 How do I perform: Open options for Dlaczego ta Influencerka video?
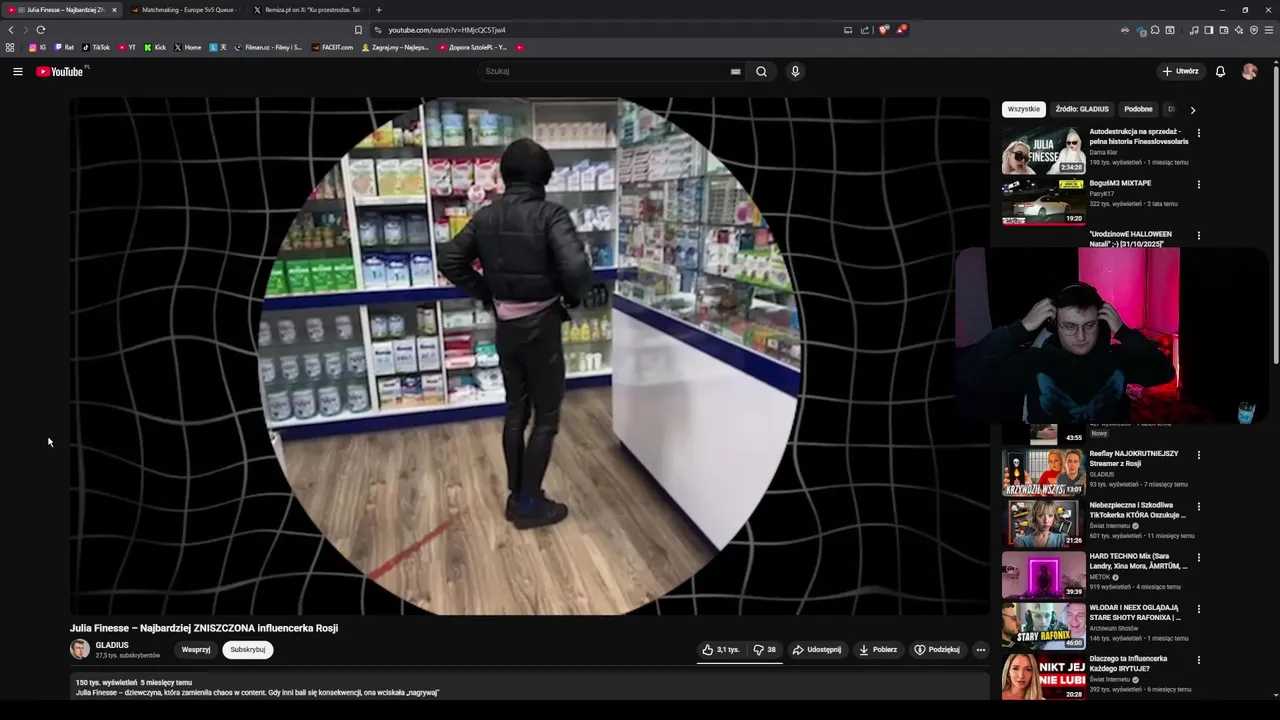[x=1198, y=660]
